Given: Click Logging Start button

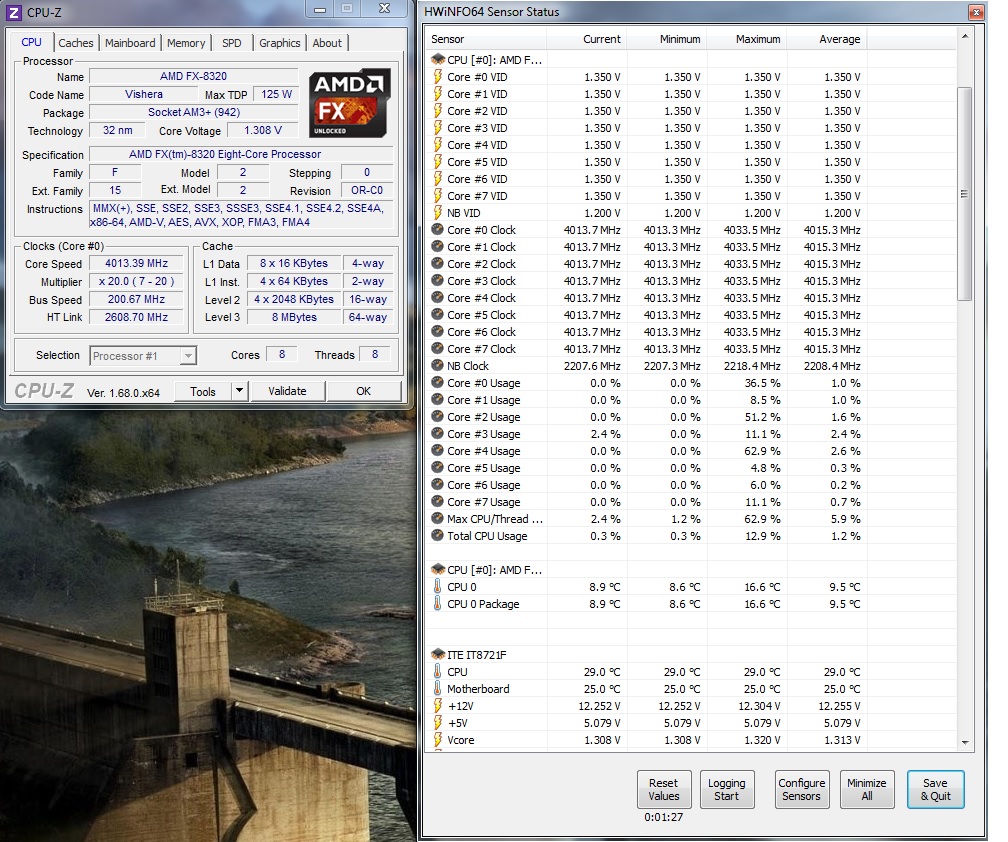Looking at the screenshot, I should [x=726, y=789].
